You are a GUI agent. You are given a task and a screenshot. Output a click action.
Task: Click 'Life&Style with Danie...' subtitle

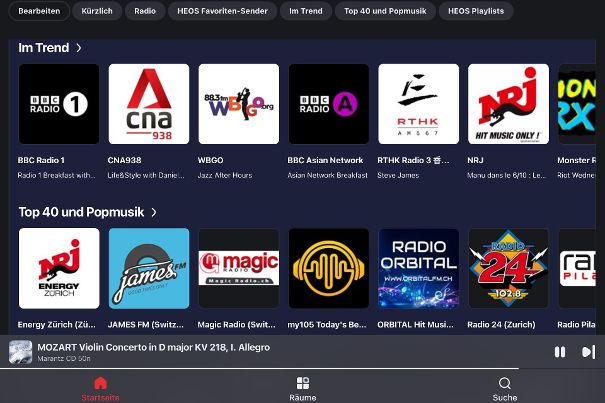(x=146, y=175)
